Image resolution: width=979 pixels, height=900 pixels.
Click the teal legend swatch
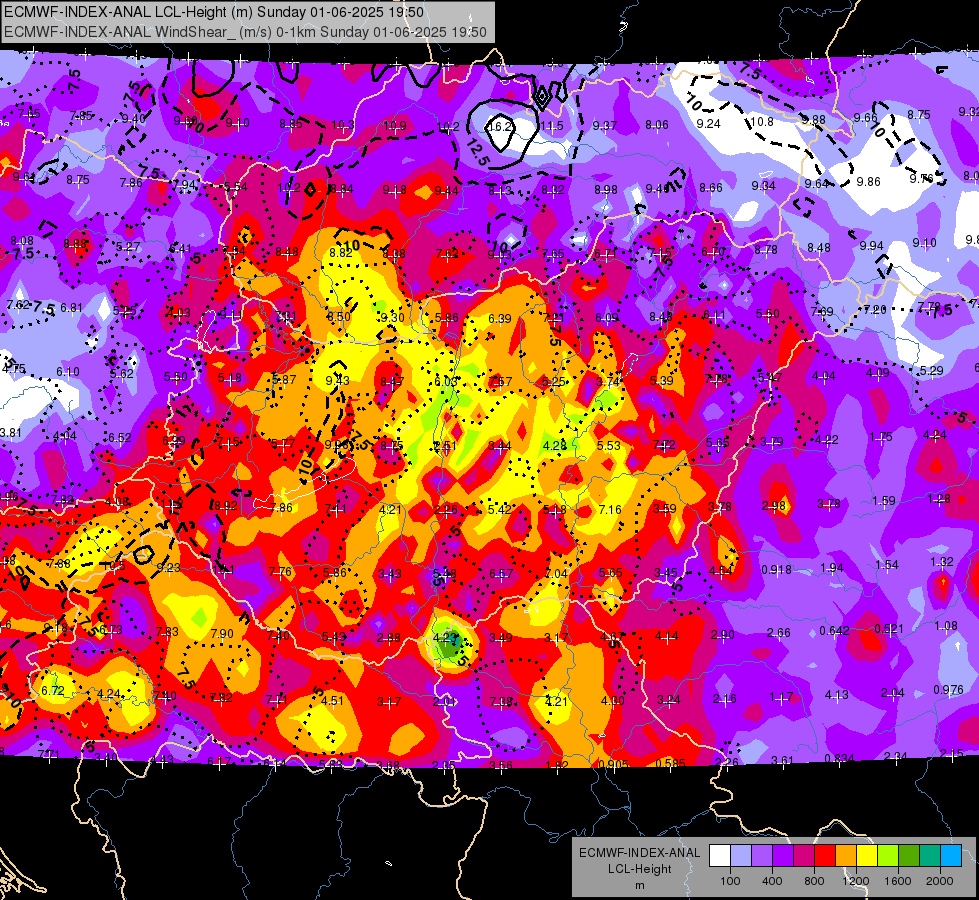click(x=930, y=855)
